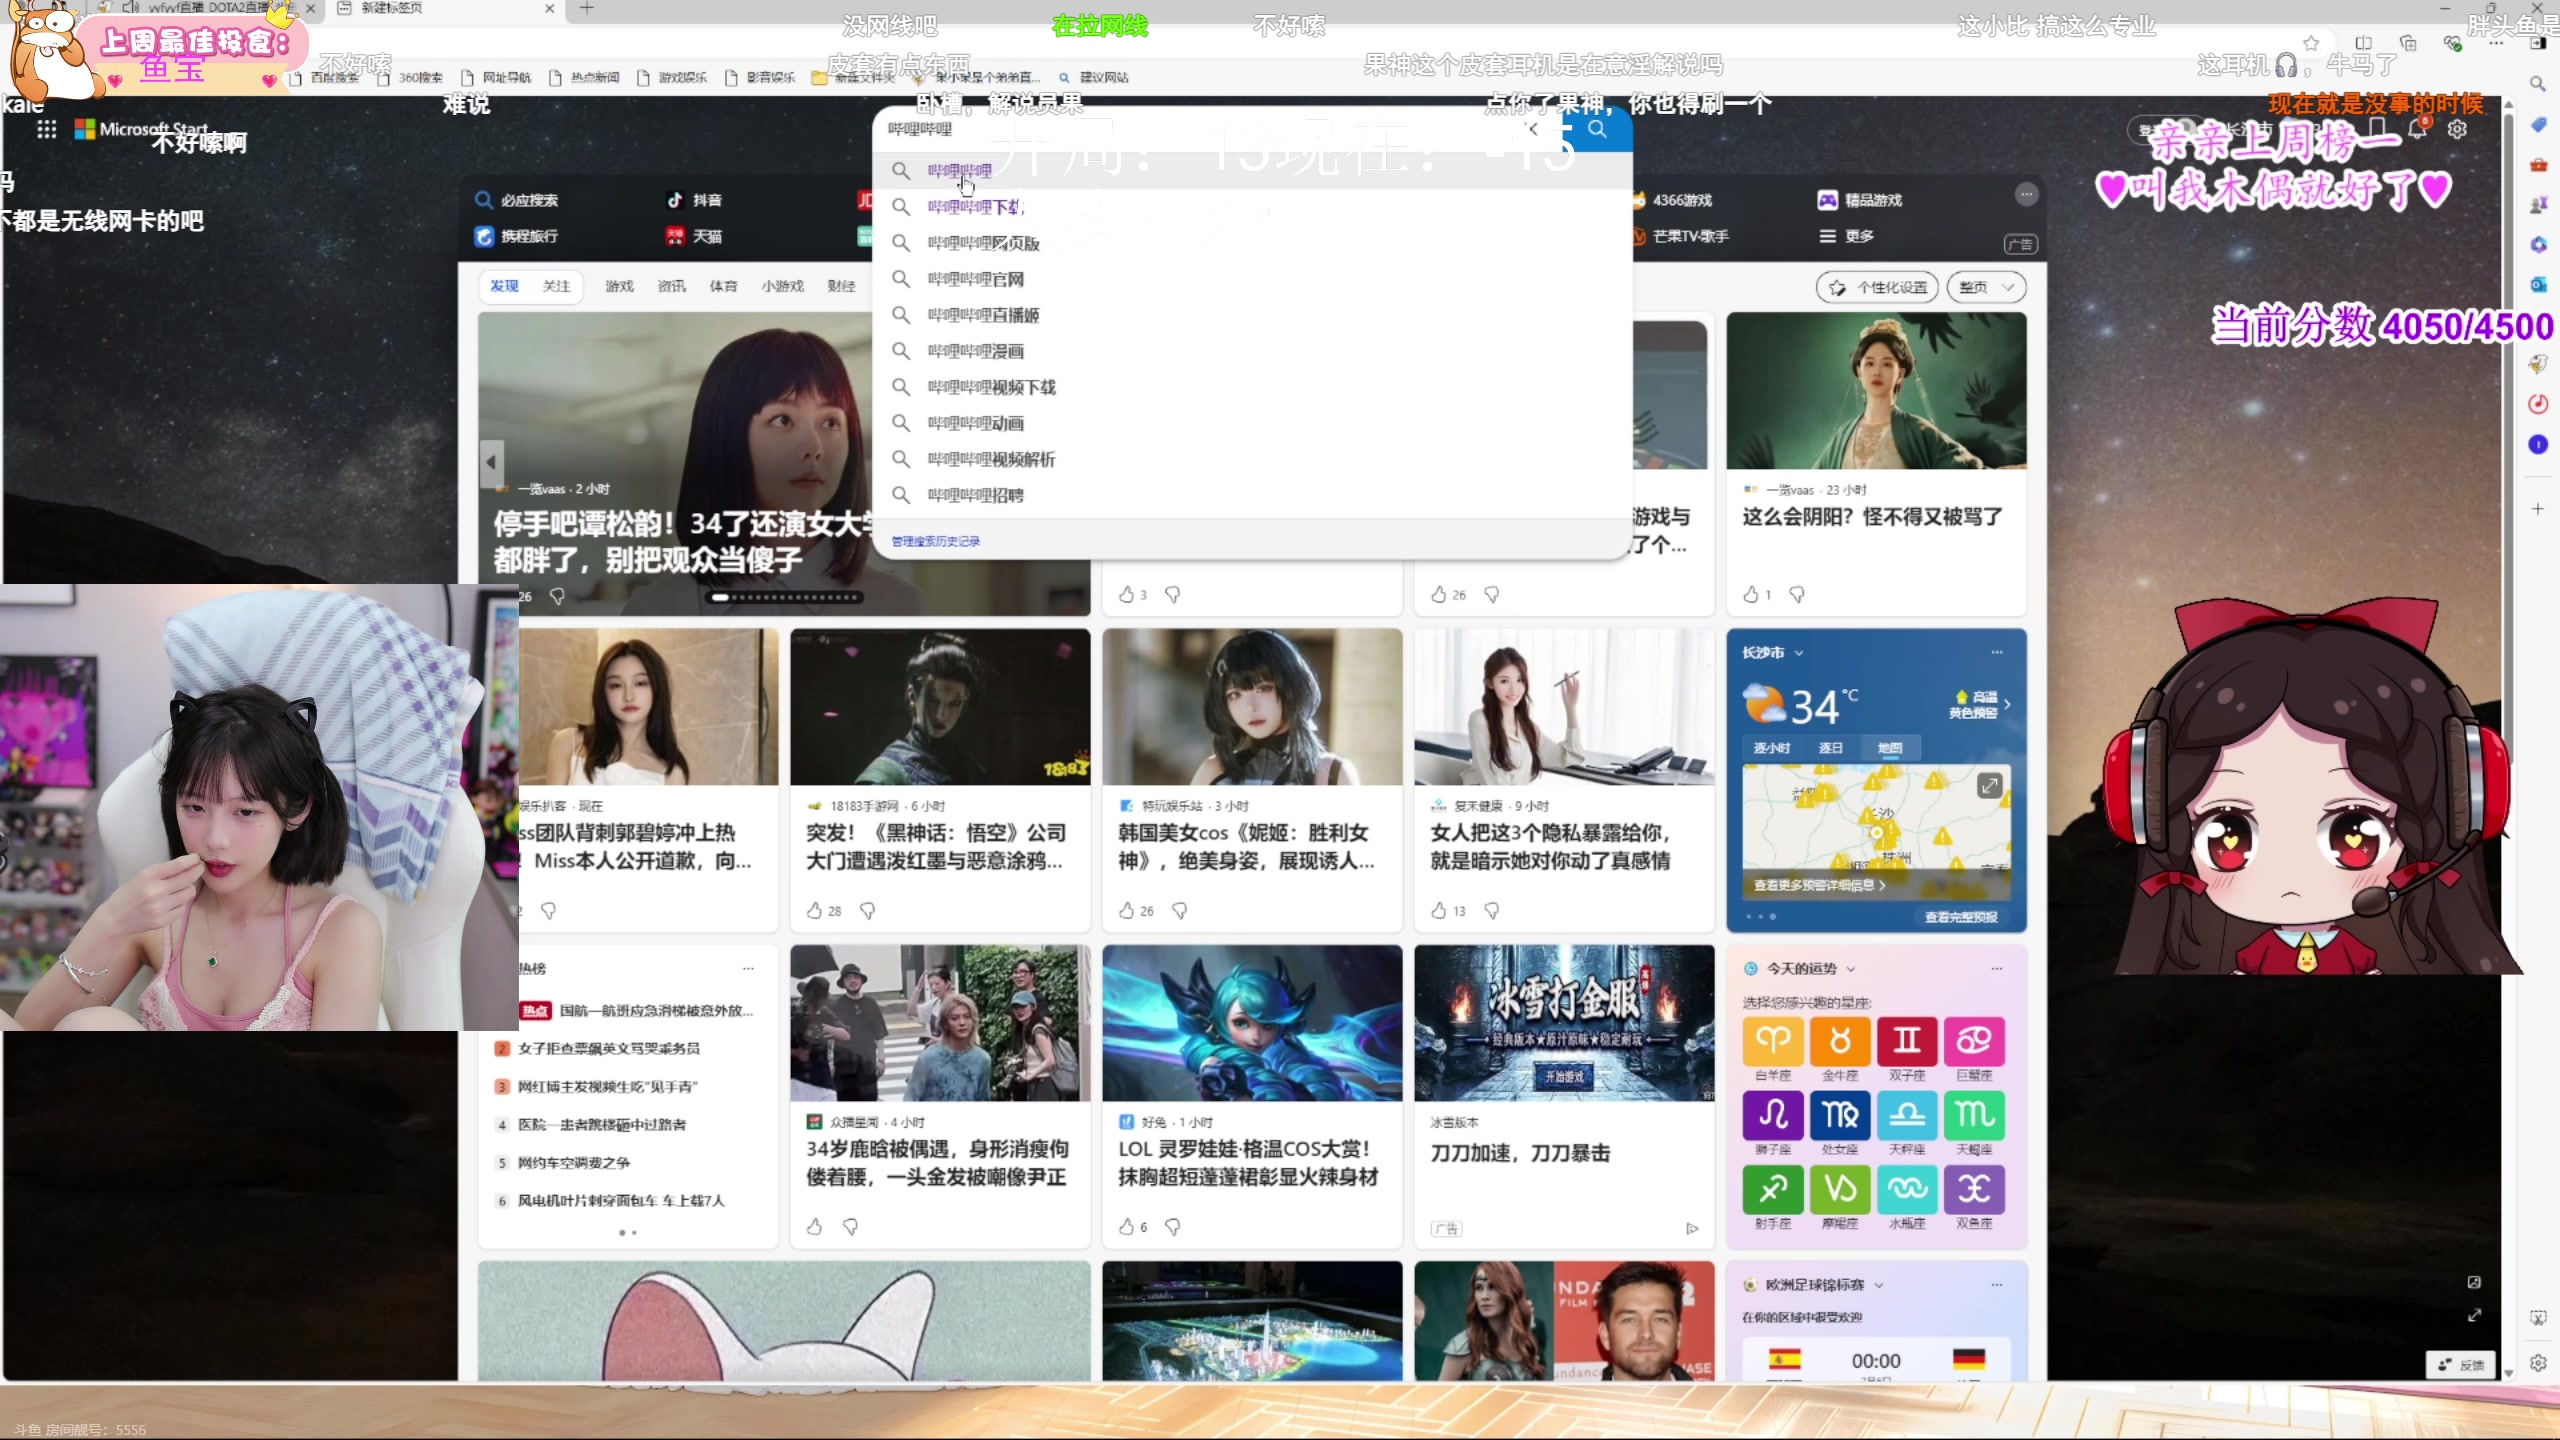2560x1440 pixels.
Task: Clear the search box with the X
Action: (x=1533, y=129)
